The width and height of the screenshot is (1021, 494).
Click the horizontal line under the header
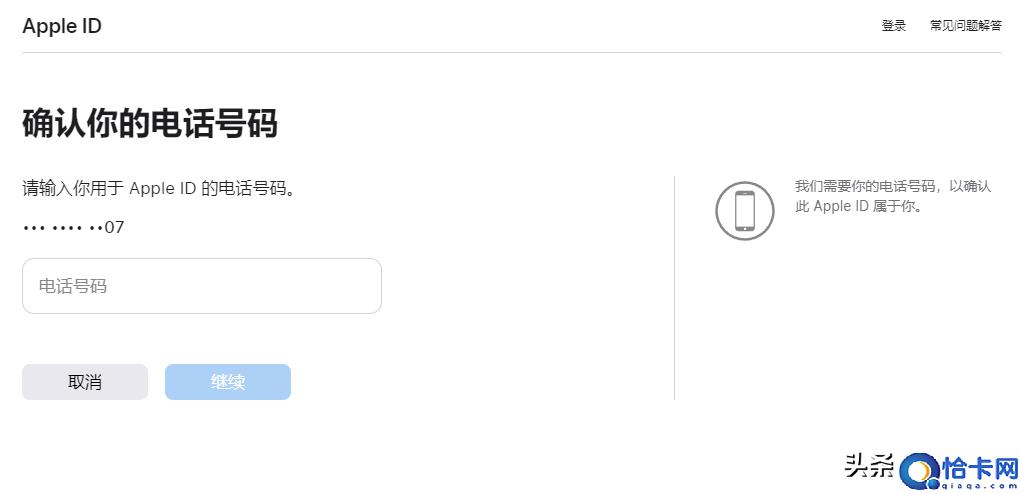512,52
